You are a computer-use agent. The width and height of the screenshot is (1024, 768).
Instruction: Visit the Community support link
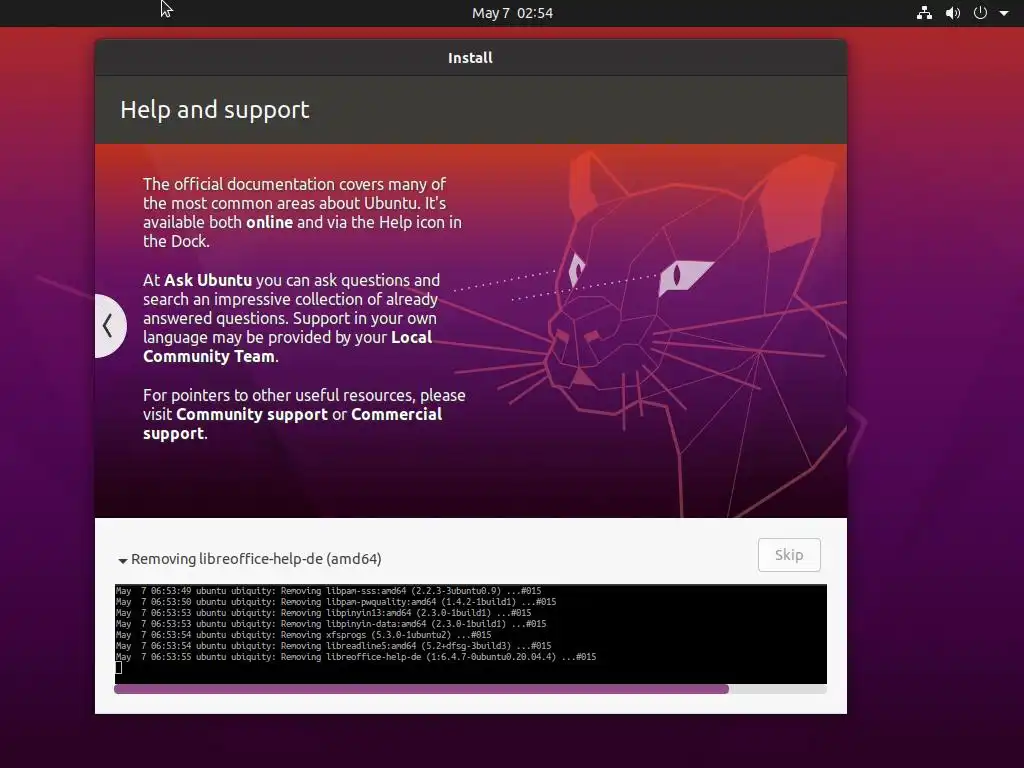pos(251,414)
